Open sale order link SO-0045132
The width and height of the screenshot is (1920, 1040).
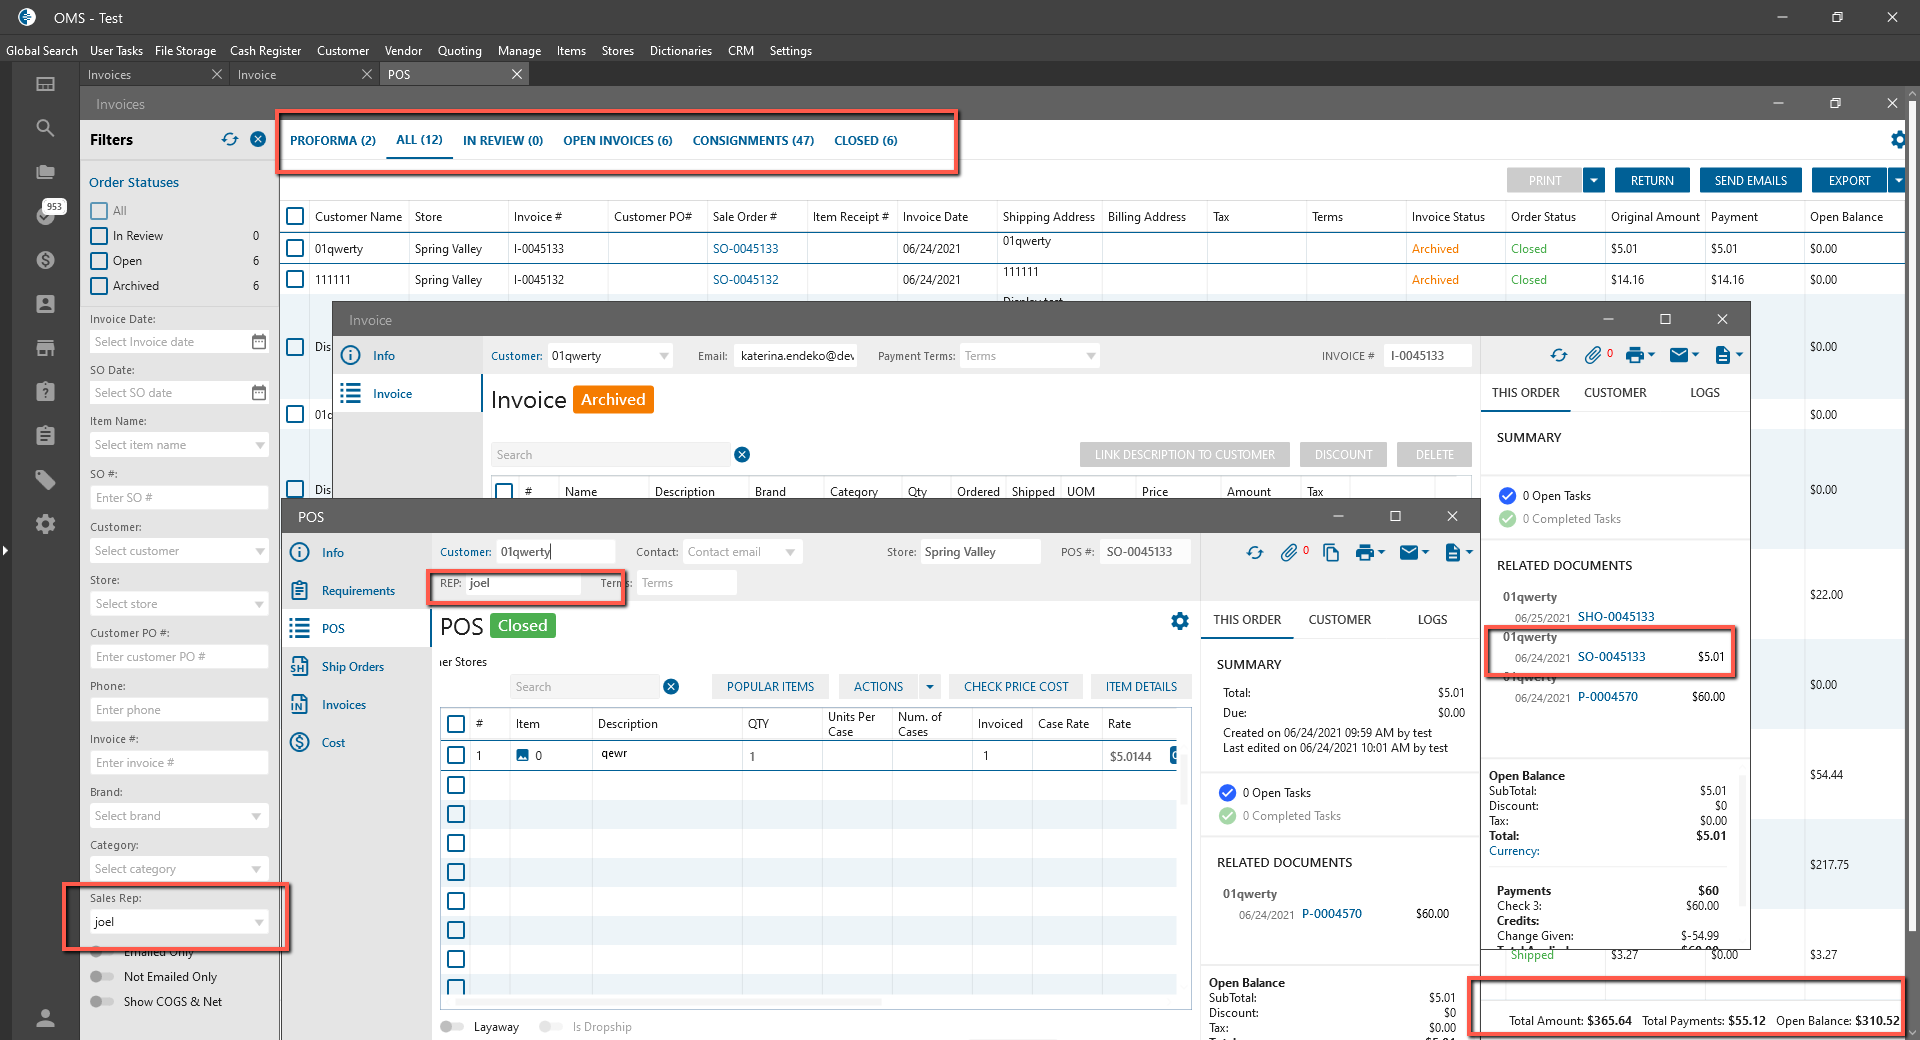(745, 280)
